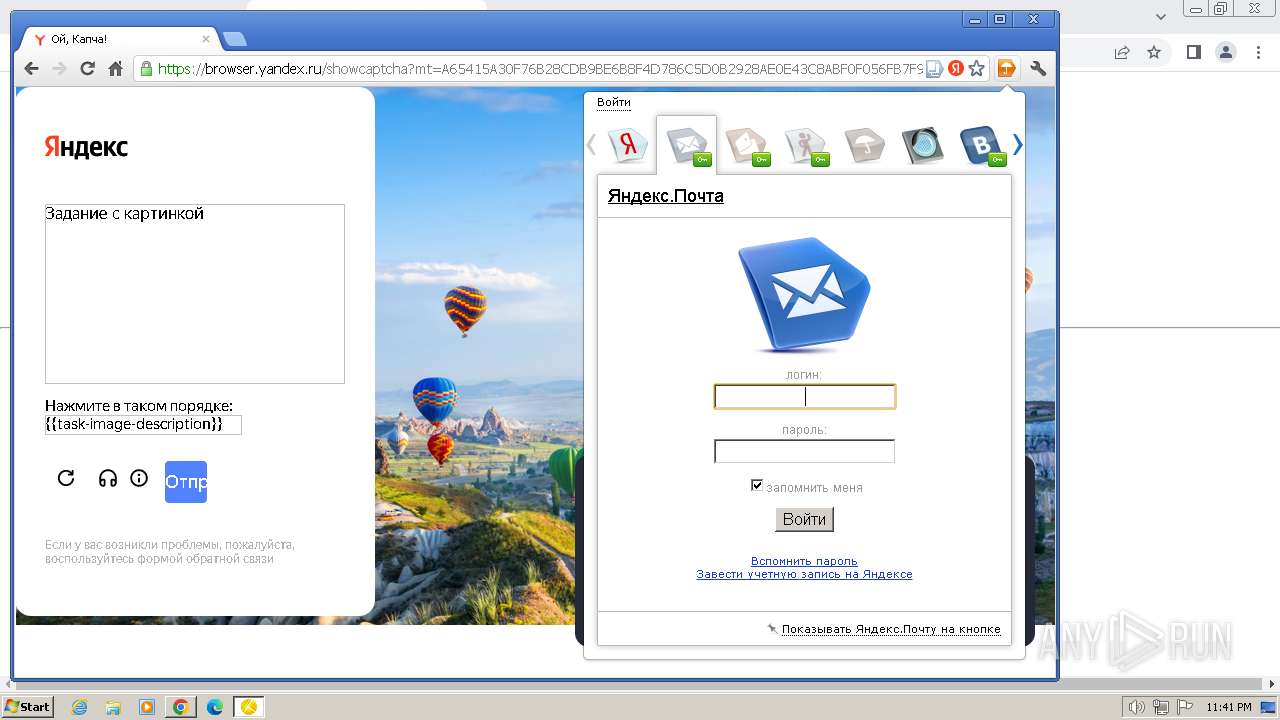Viewport: 1280px width, 720px height.
Task: Refresh the captcha with circular arrow
Action: pos(66,478)
